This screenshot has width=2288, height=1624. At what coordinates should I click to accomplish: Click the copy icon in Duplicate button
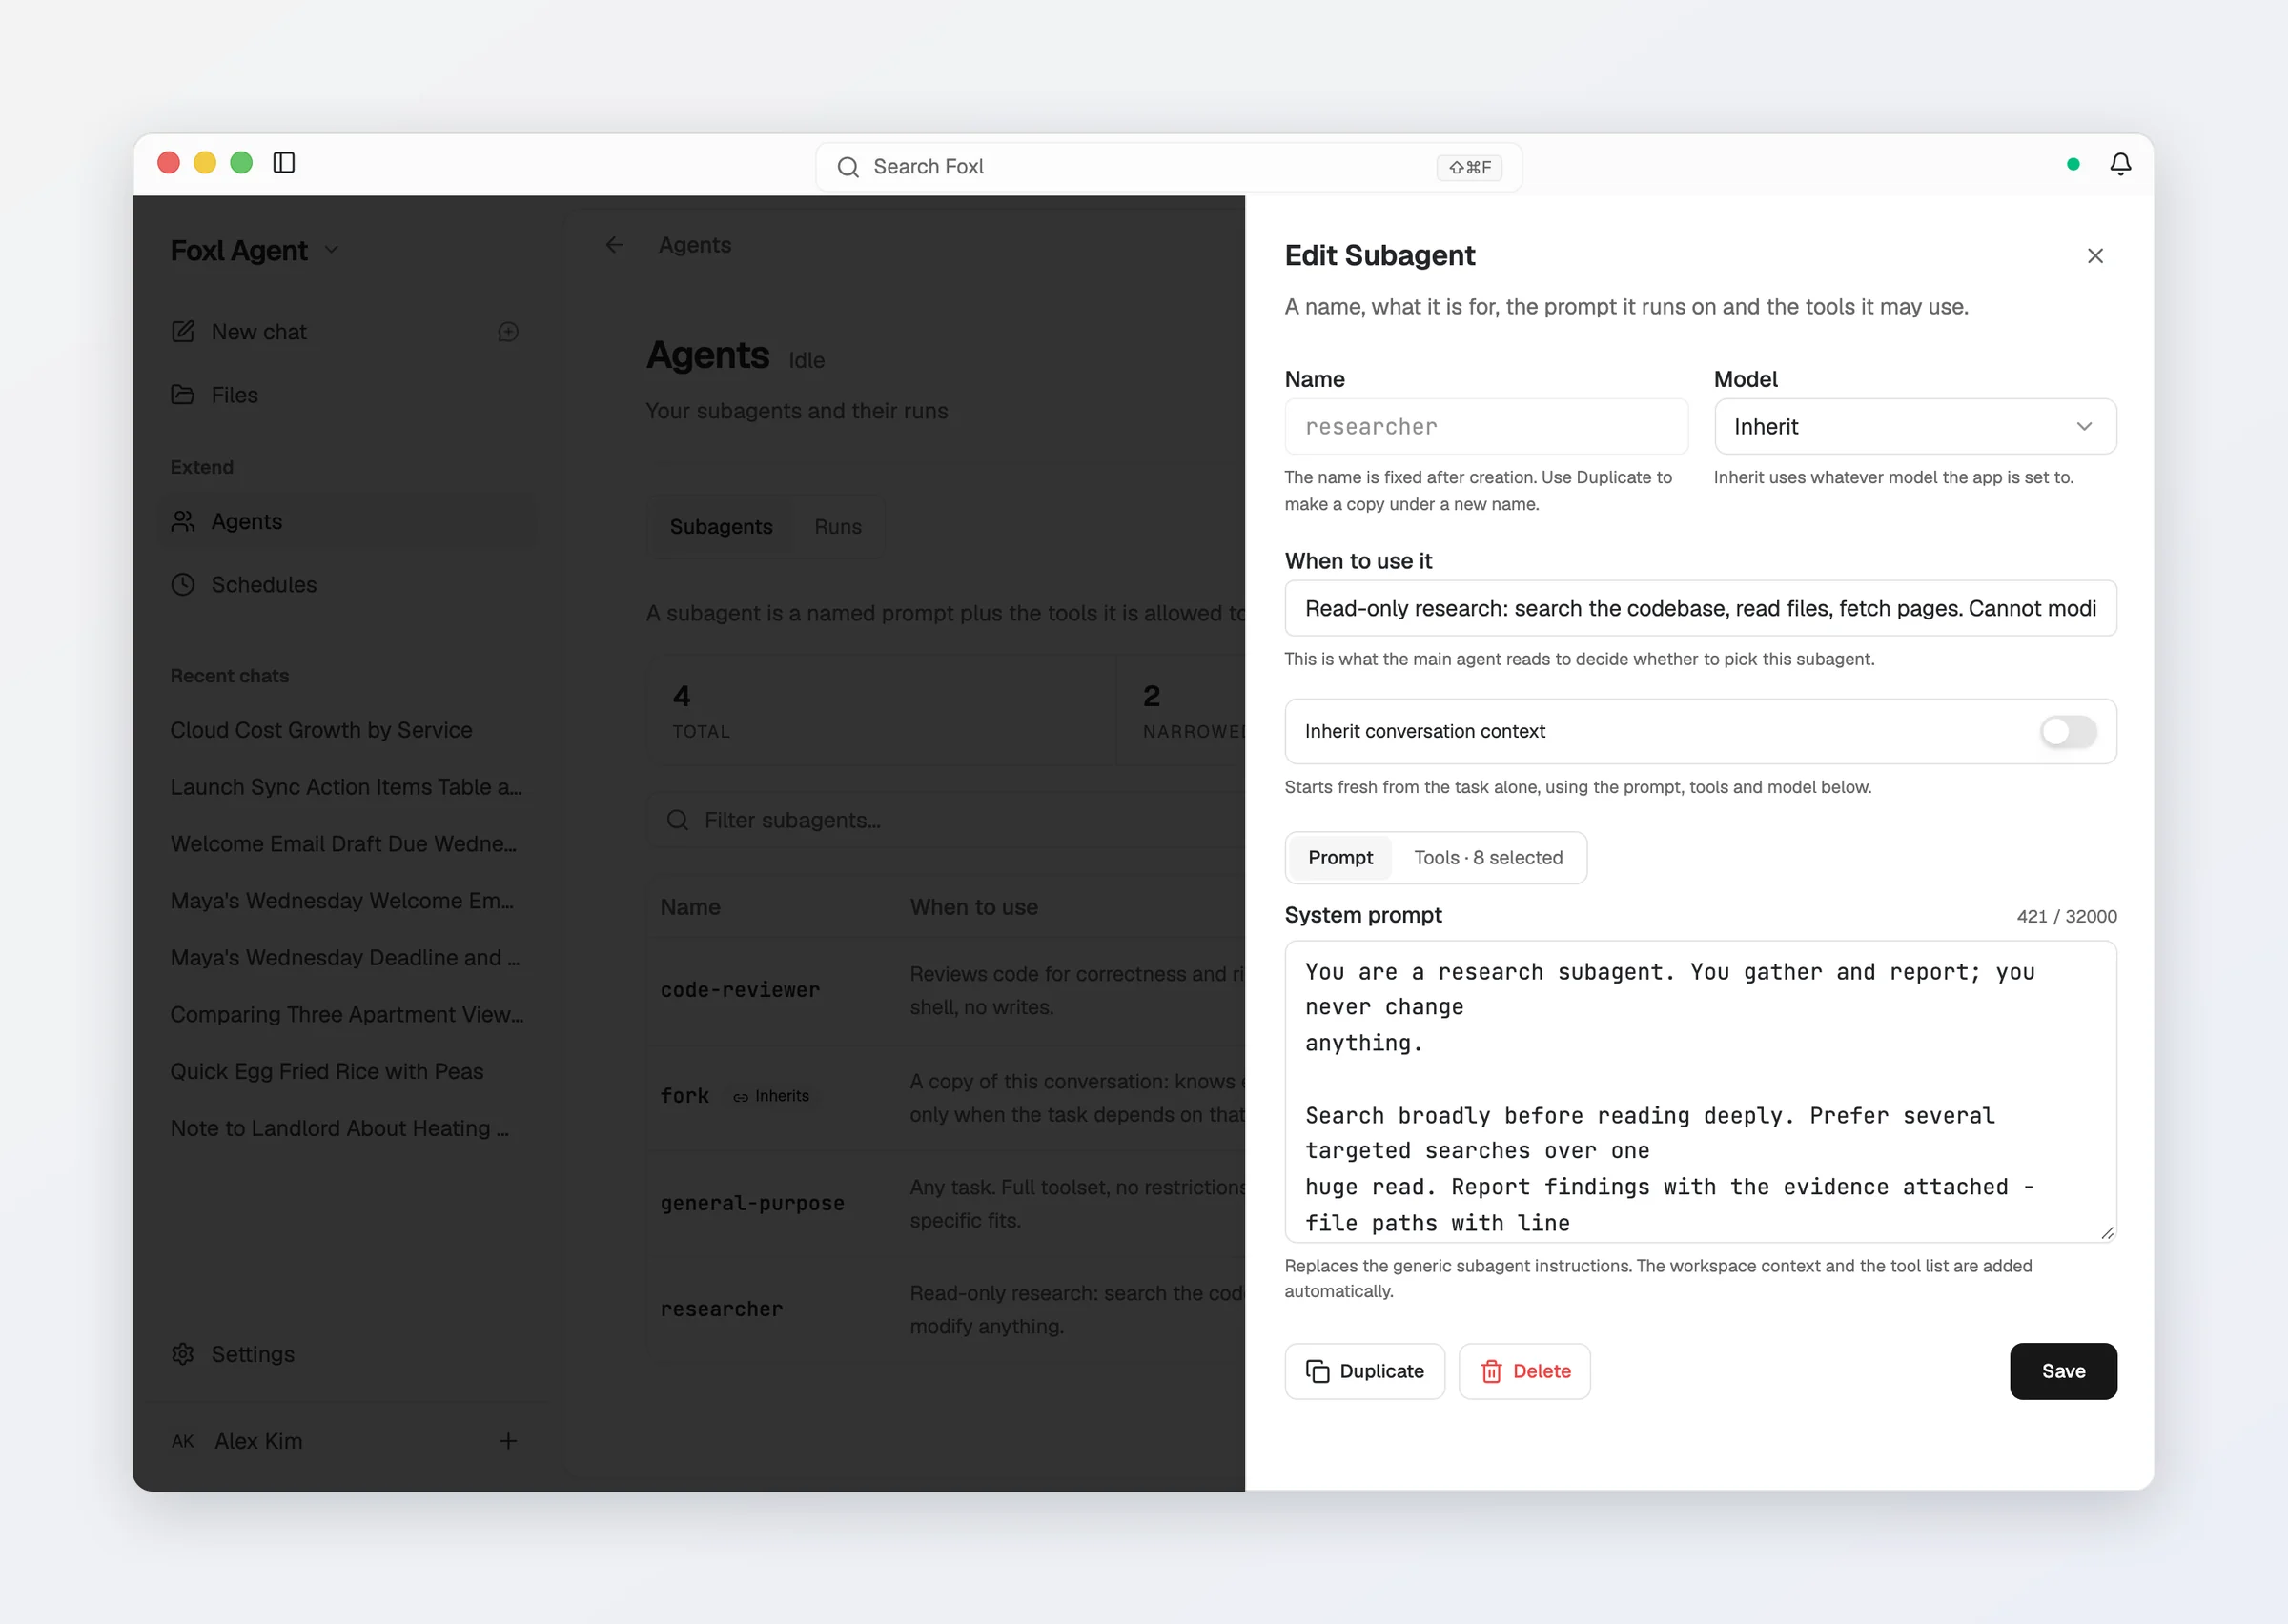coord(1318,1371)
